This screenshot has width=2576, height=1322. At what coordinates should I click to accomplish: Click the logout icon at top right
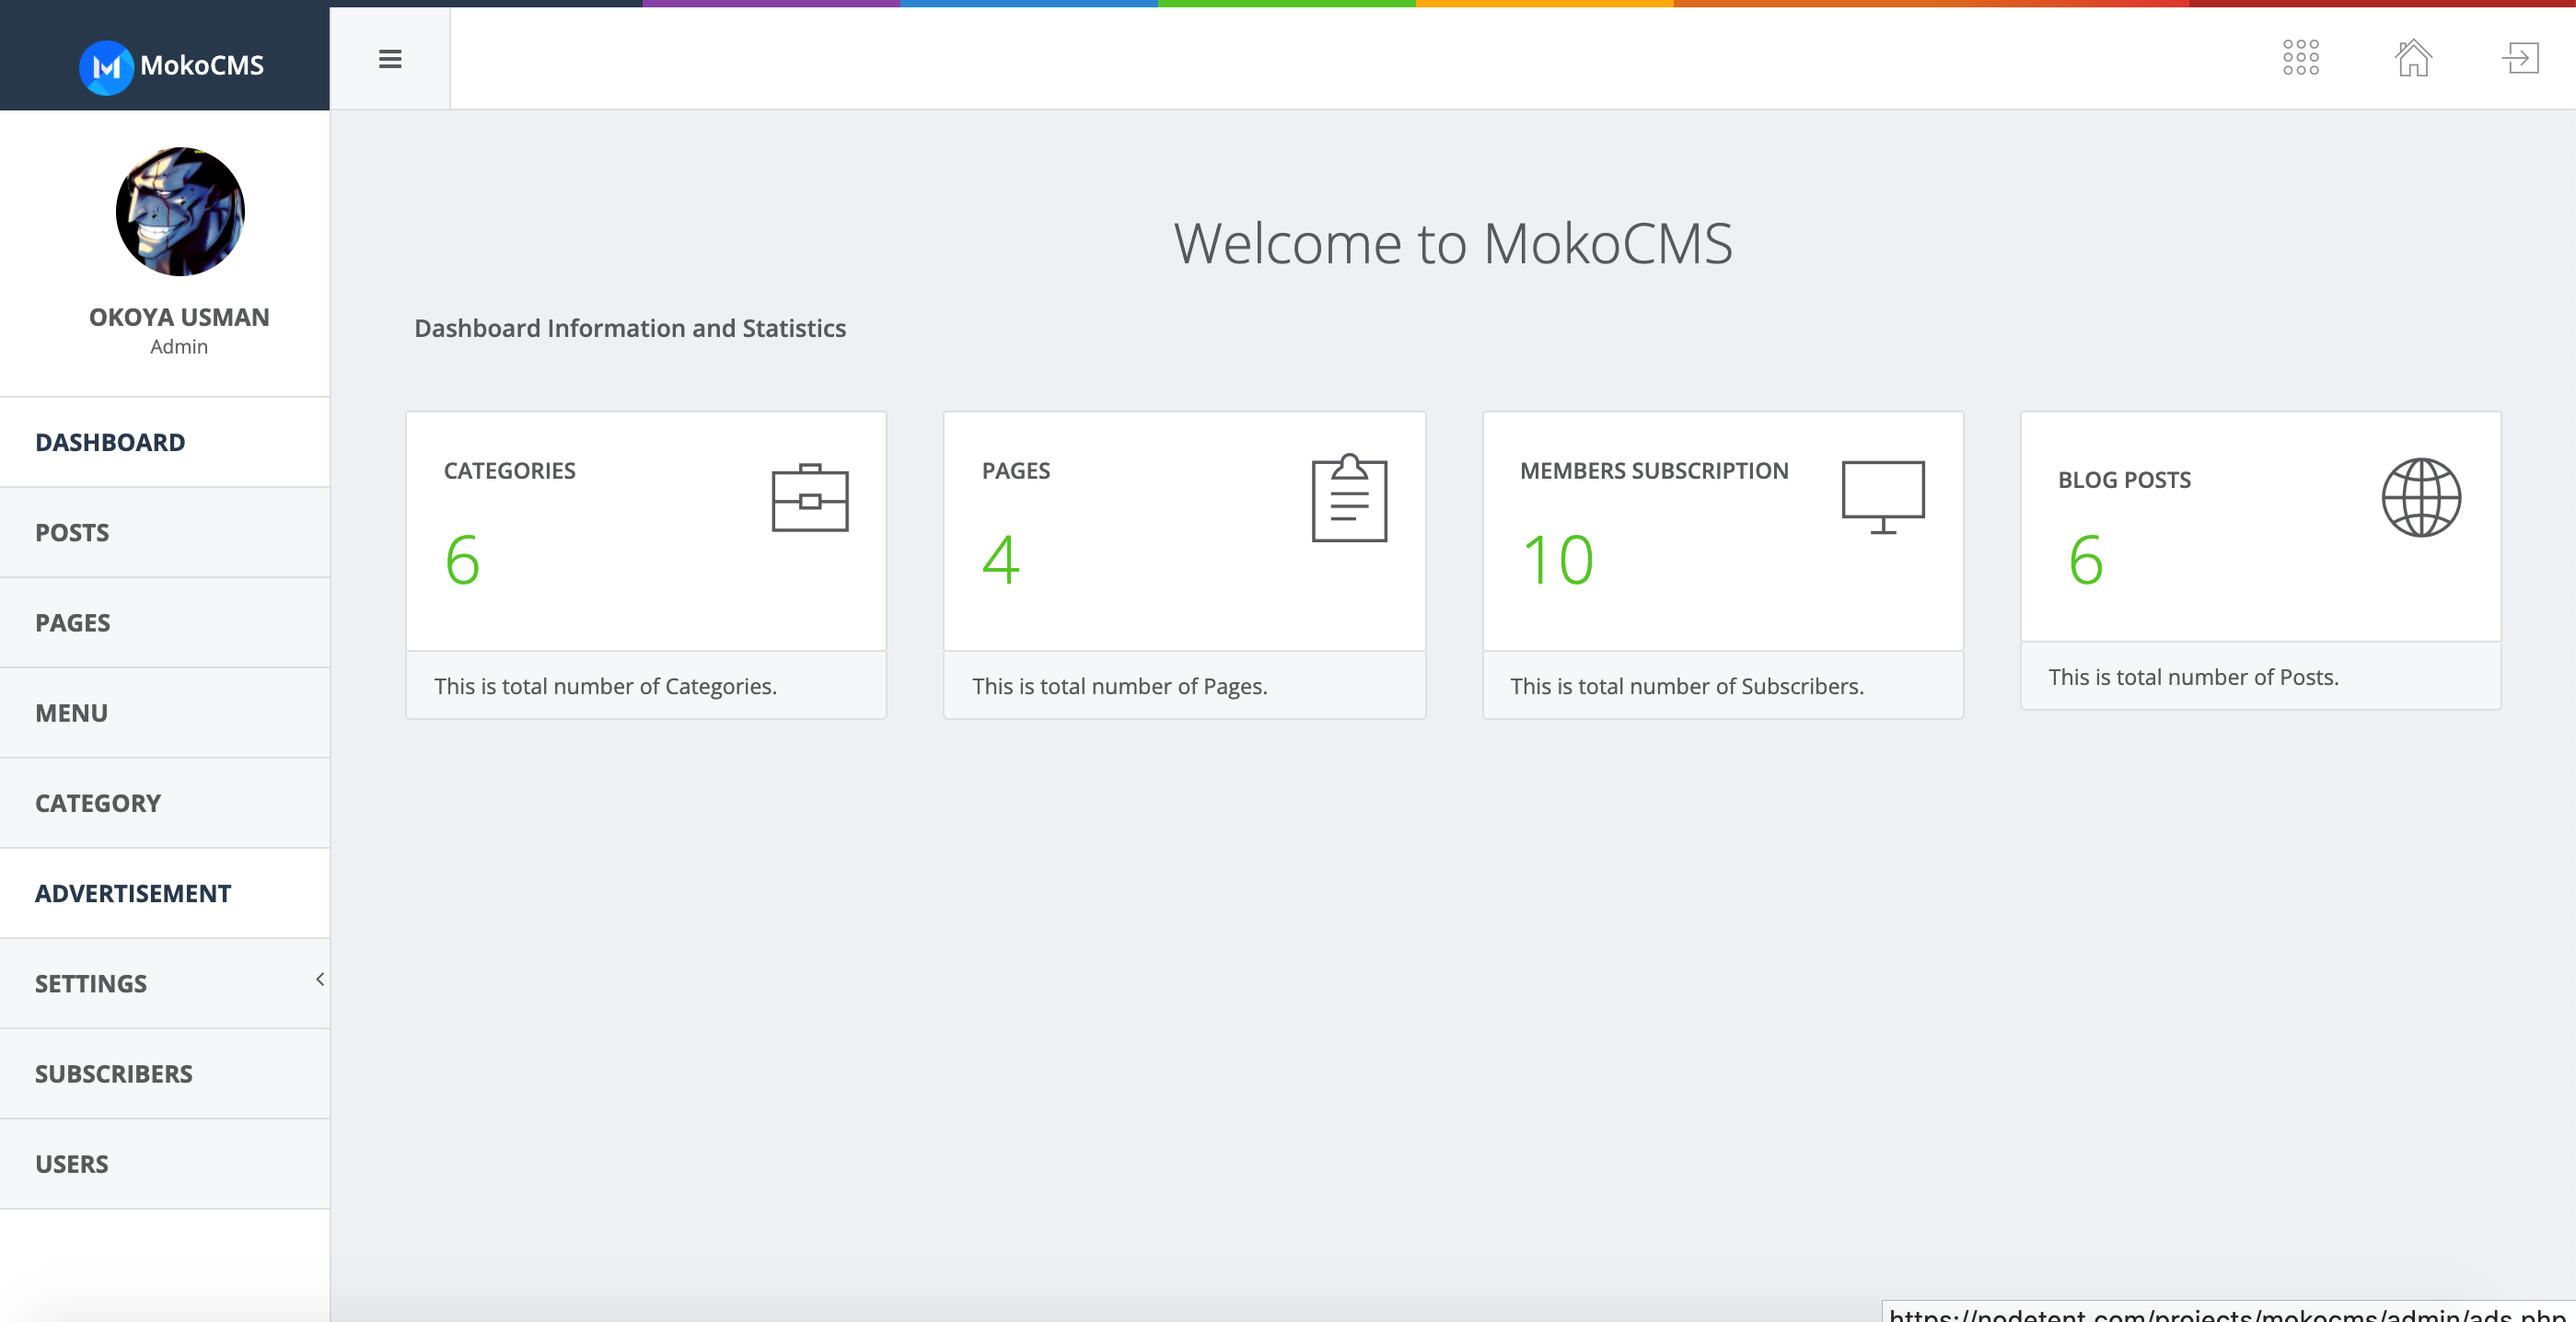2522,58
